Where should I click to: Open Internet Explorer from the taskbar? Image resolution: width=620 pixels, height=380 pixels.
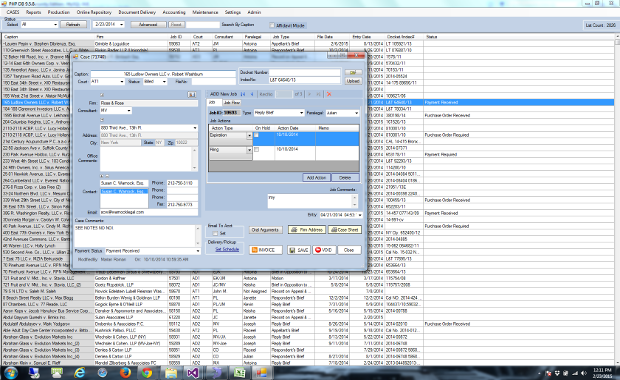coord(79,372)
